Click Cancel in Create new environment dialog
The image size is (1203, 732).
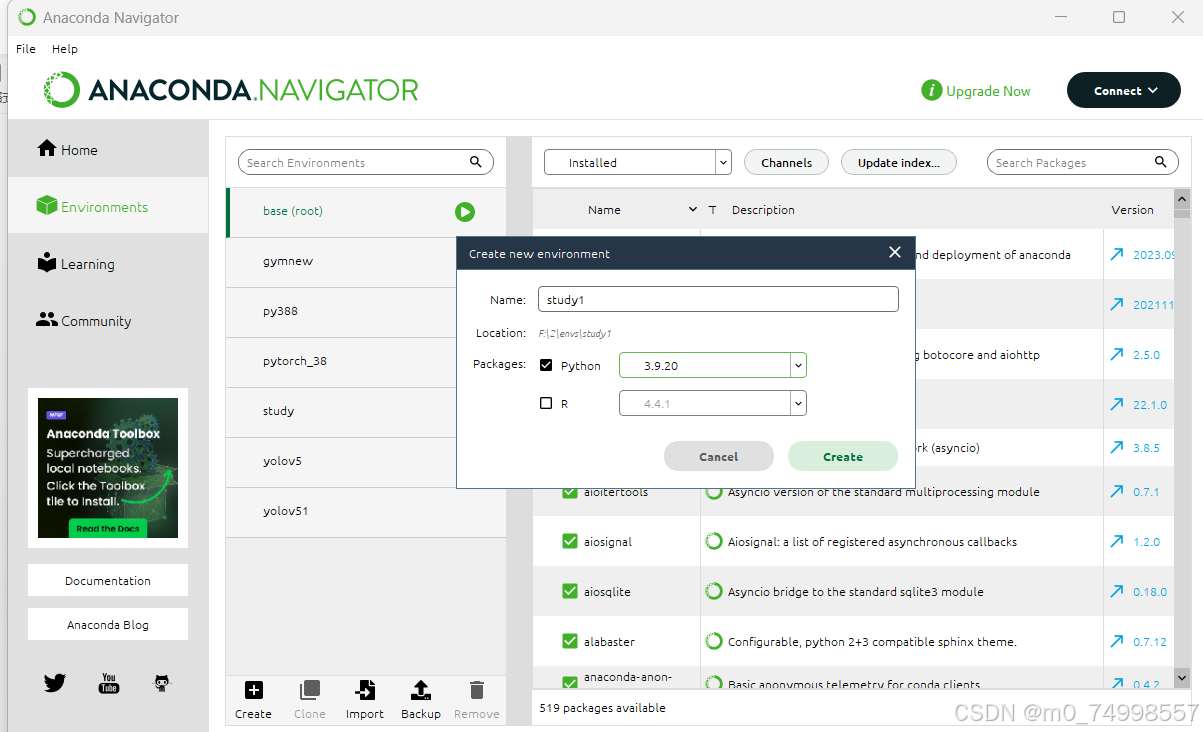pos(719,456)
